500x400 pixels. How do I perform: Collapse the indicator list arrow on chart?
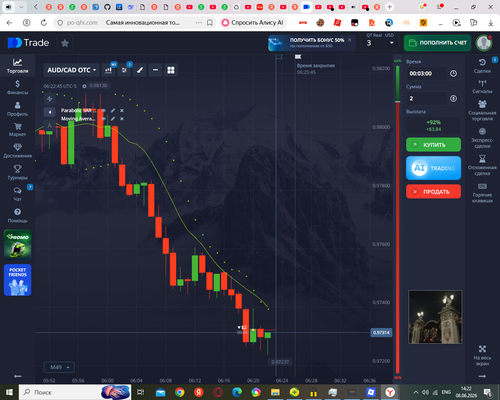[49, 112]
